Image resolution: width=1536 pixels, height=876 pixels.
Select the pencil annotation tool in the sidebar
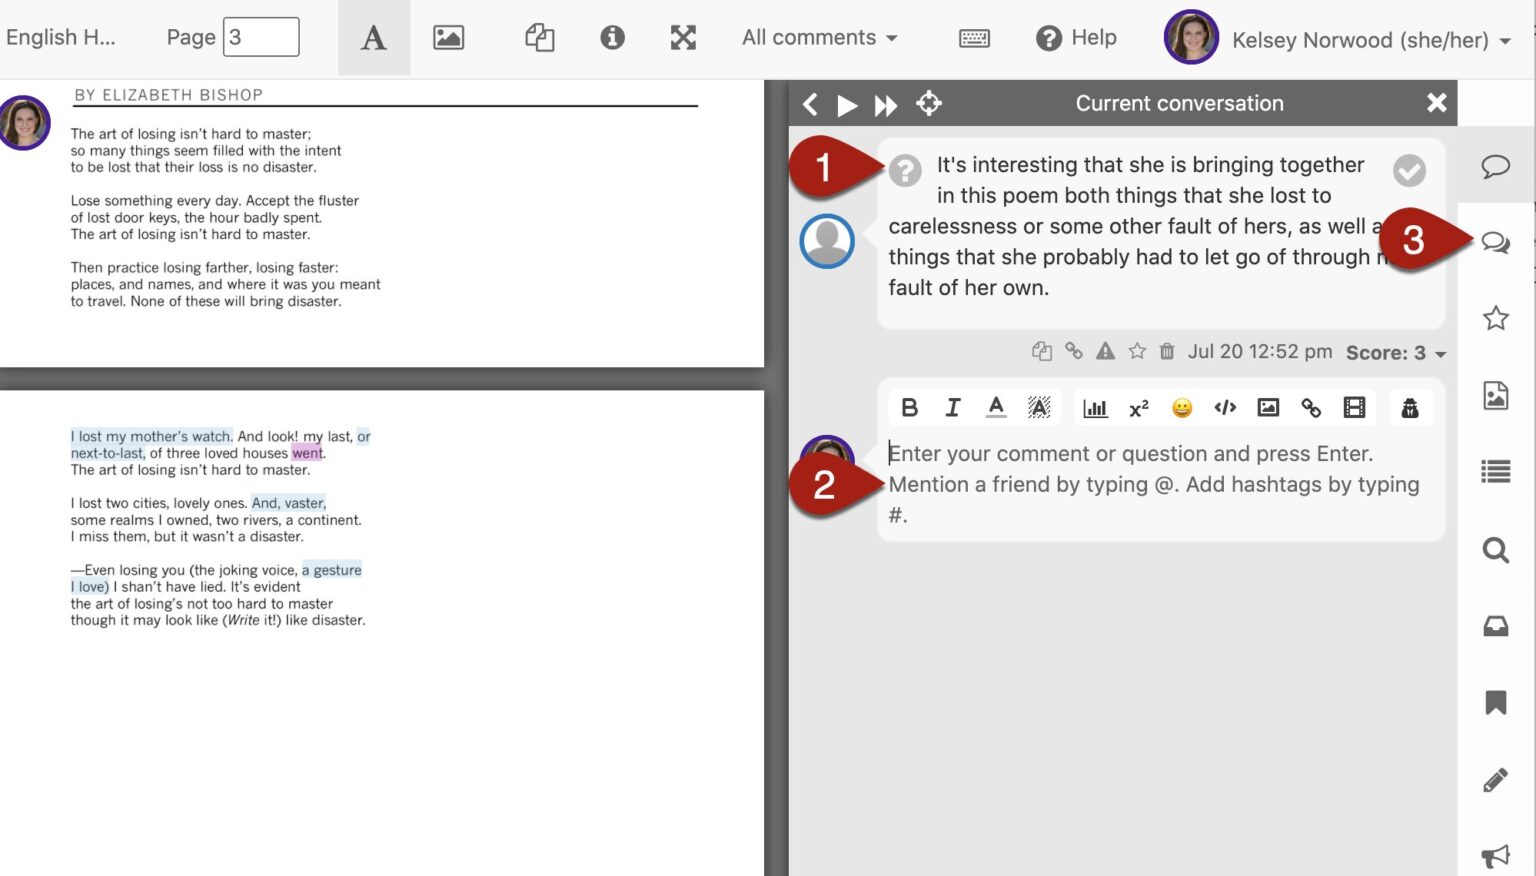point(1495,779)
